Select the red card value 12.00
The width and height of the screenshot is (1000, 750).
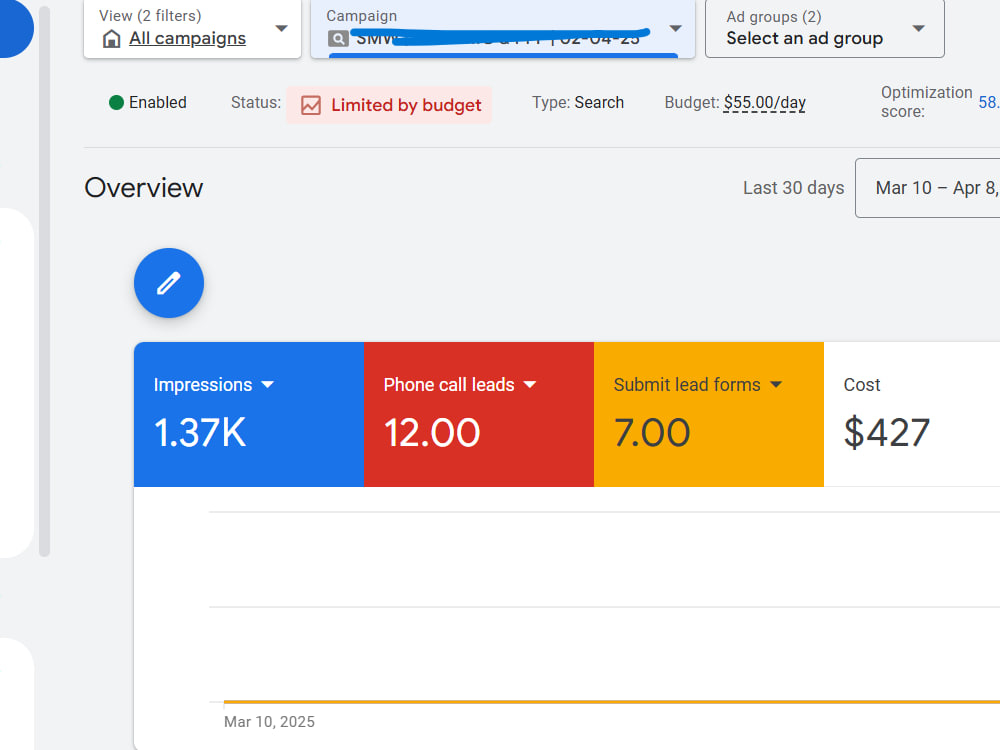tap(432, 433)
